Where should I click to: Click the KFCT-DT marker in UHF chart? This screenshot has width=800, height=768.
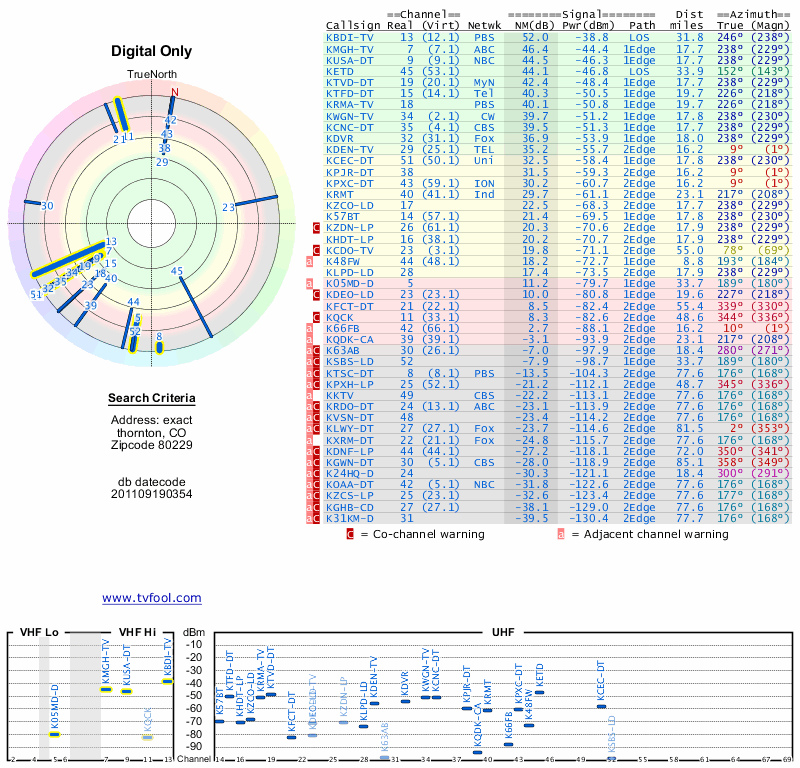click(x=291, y=737)
